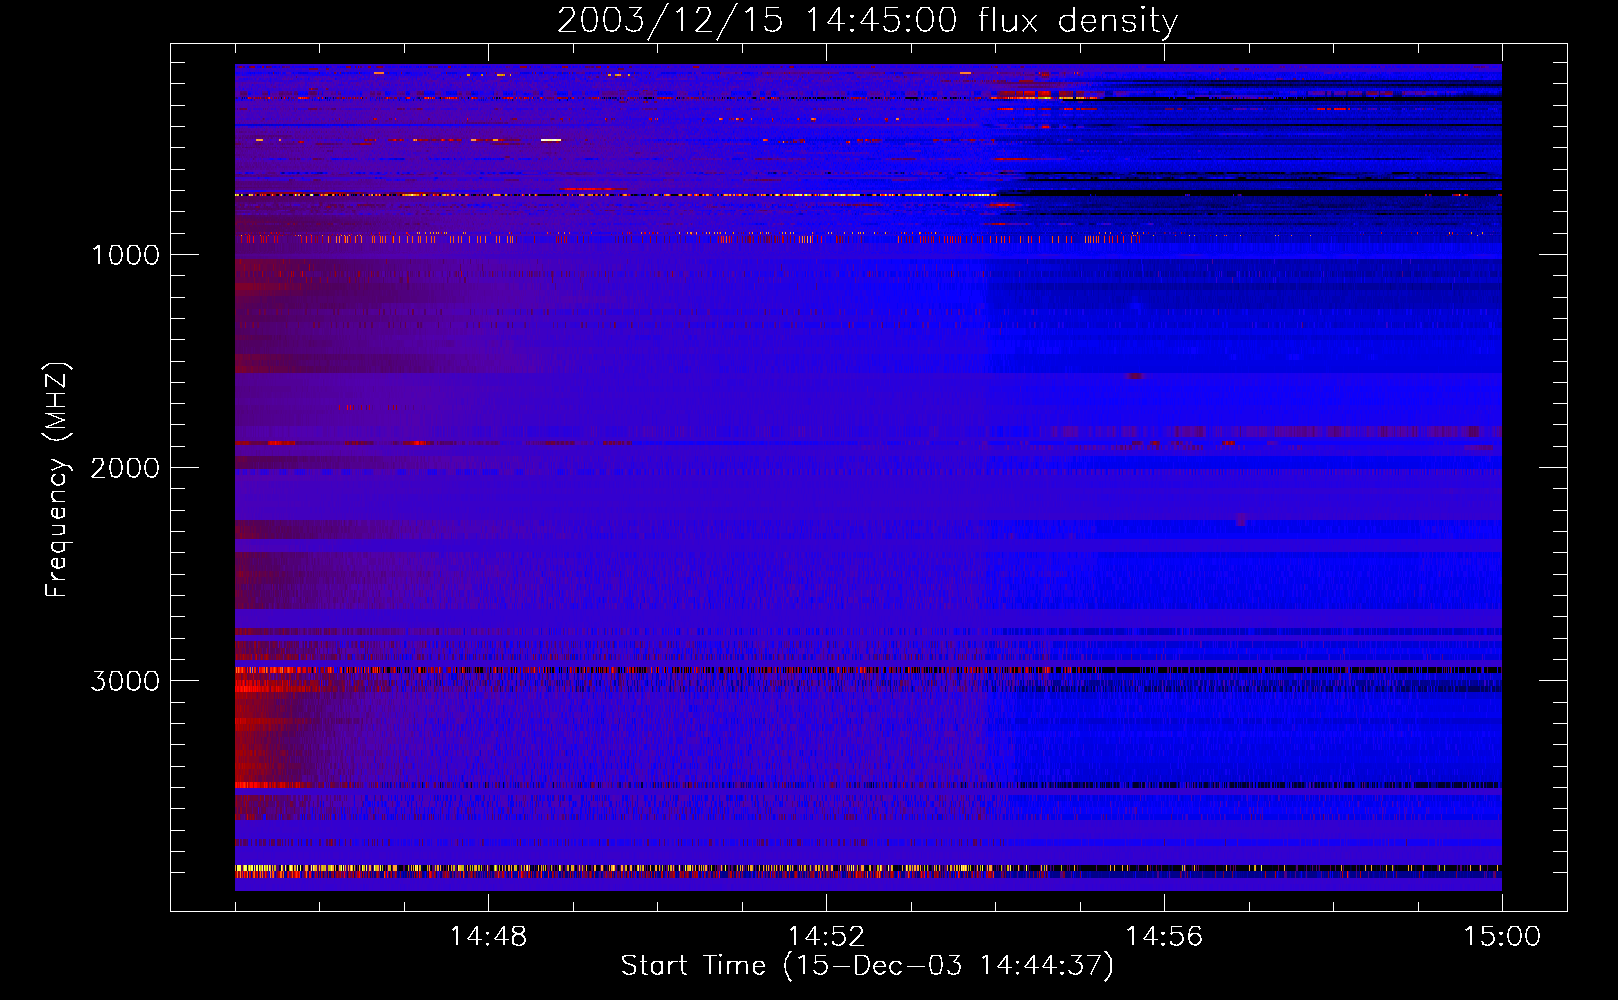Click the plot title '2003/12/15 14:45:00 flux density'
Viewport: 1618px width, 1000px height.
(x=867, y=20)
